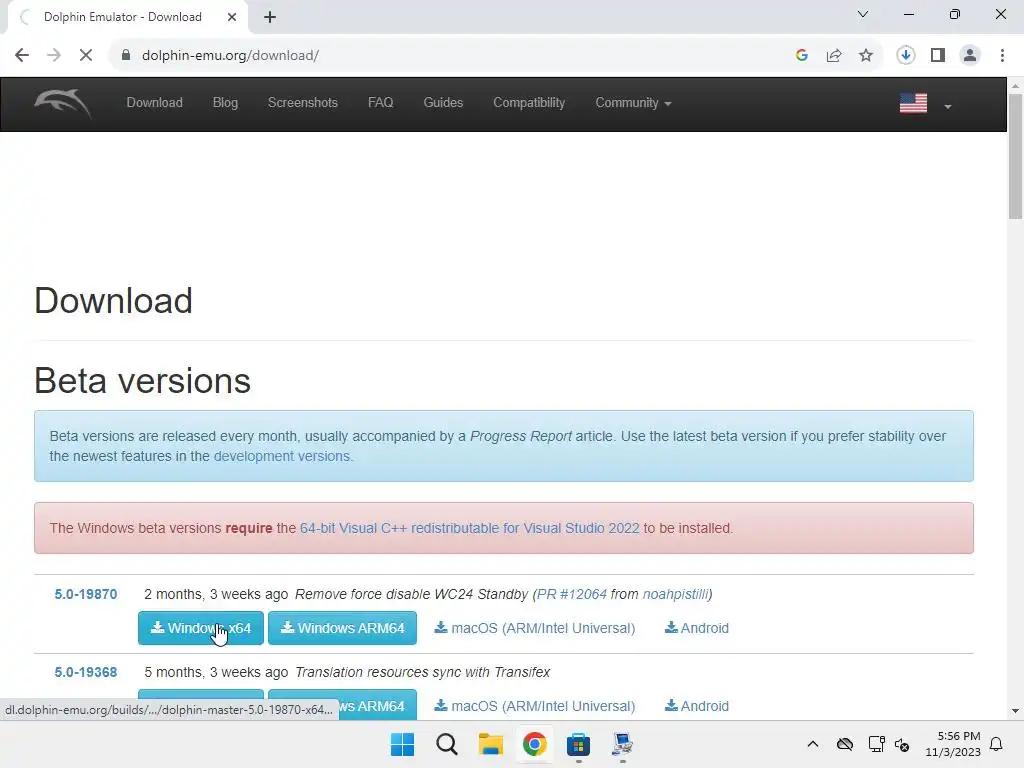1024x768 pixels.
Task: Expand the Community menu
Action: [x=633, y=103]
